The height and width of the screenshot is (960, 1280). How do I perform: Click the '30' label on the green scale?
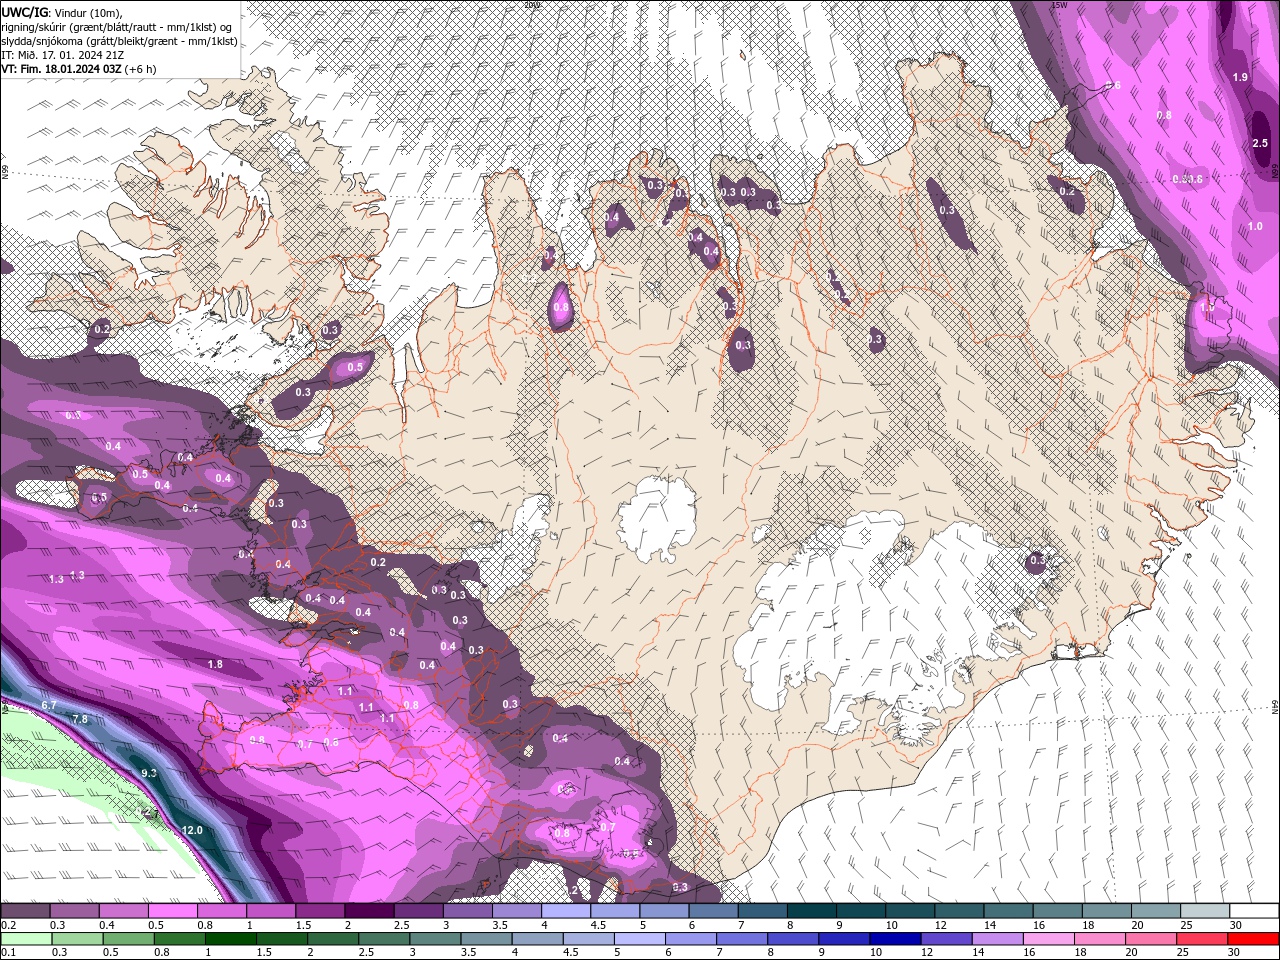click(x=1236, y=953)
